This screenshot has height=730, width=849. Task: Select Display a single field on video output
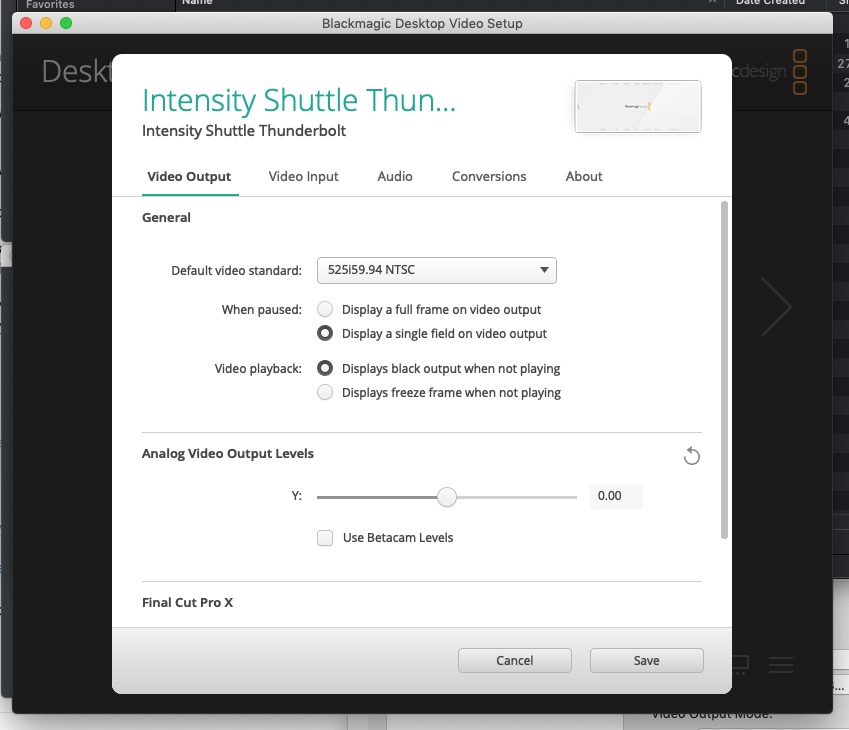pos(325,333)
